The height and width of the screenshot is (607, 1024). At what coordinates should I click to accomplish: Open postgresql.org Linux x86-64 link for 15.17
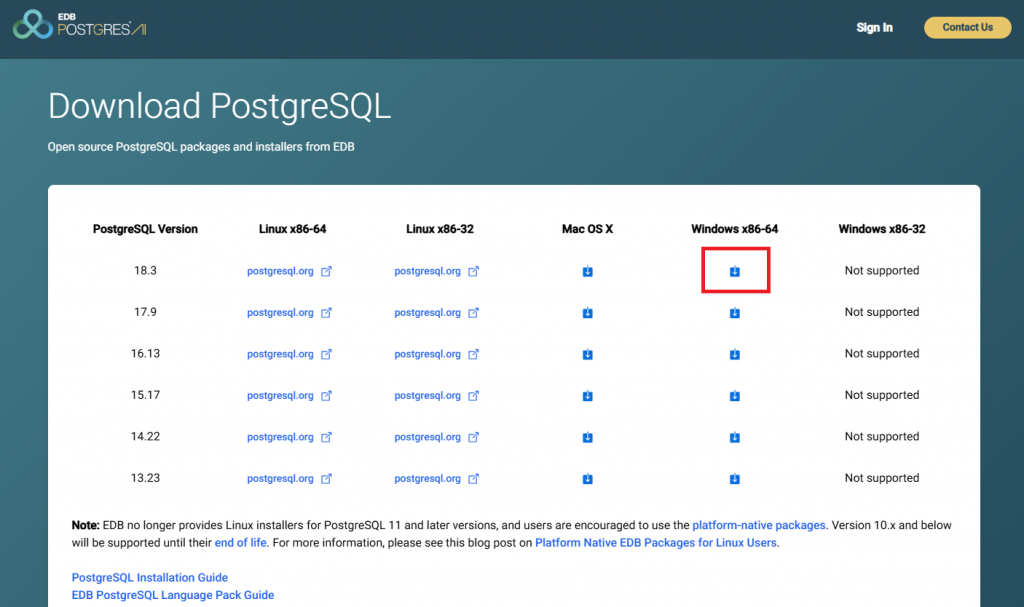[289, 395]
